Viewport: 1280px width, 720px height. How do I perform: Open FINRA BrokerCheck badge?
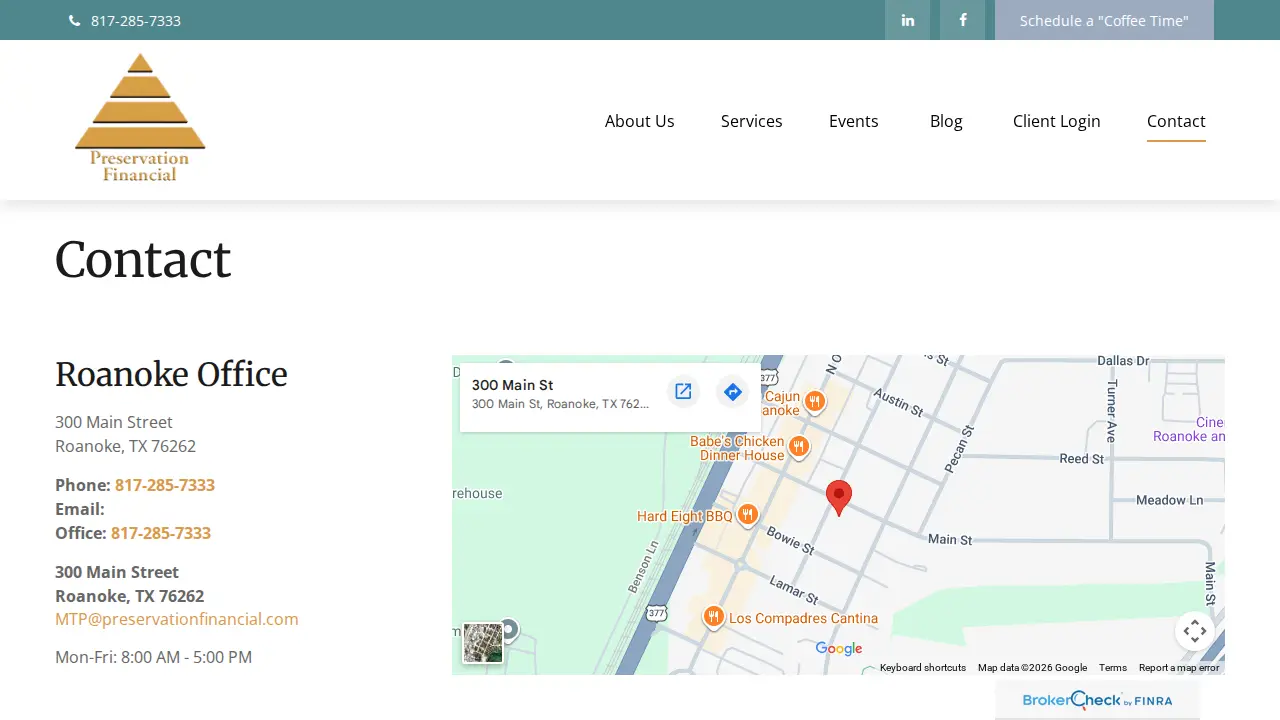pos(1097,700)
